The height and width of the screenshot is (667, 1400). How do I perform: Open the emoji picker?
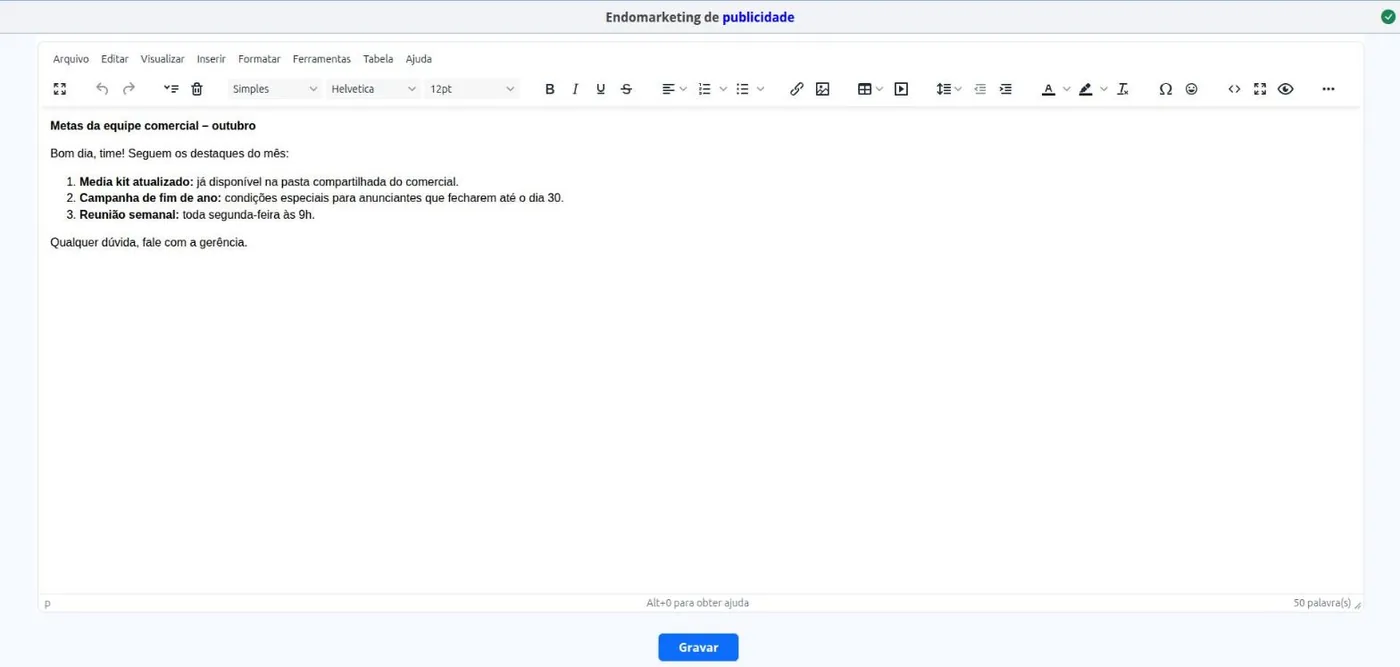pos(1191,89)
